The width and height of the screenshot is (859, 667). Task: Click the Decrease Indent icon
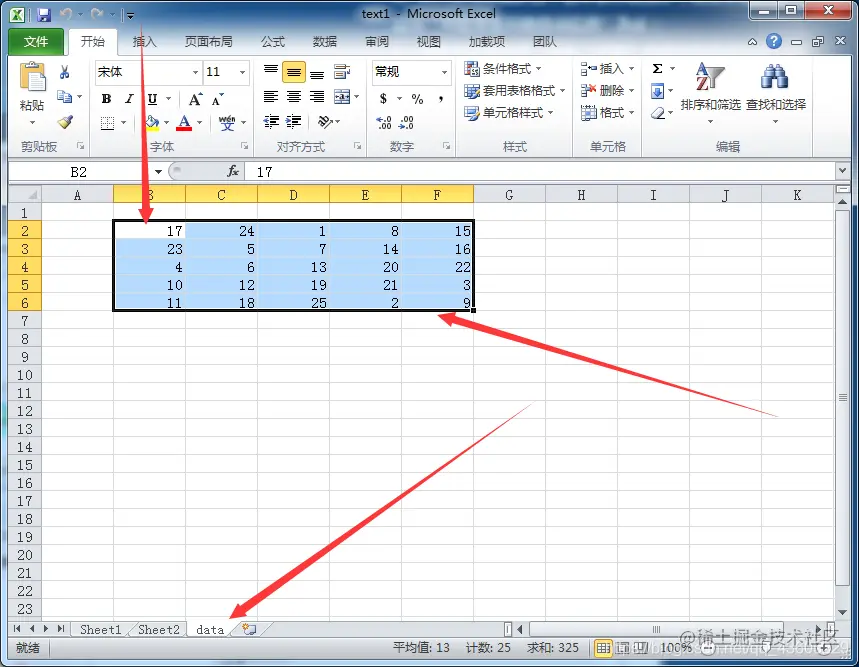tap(271, 122)
